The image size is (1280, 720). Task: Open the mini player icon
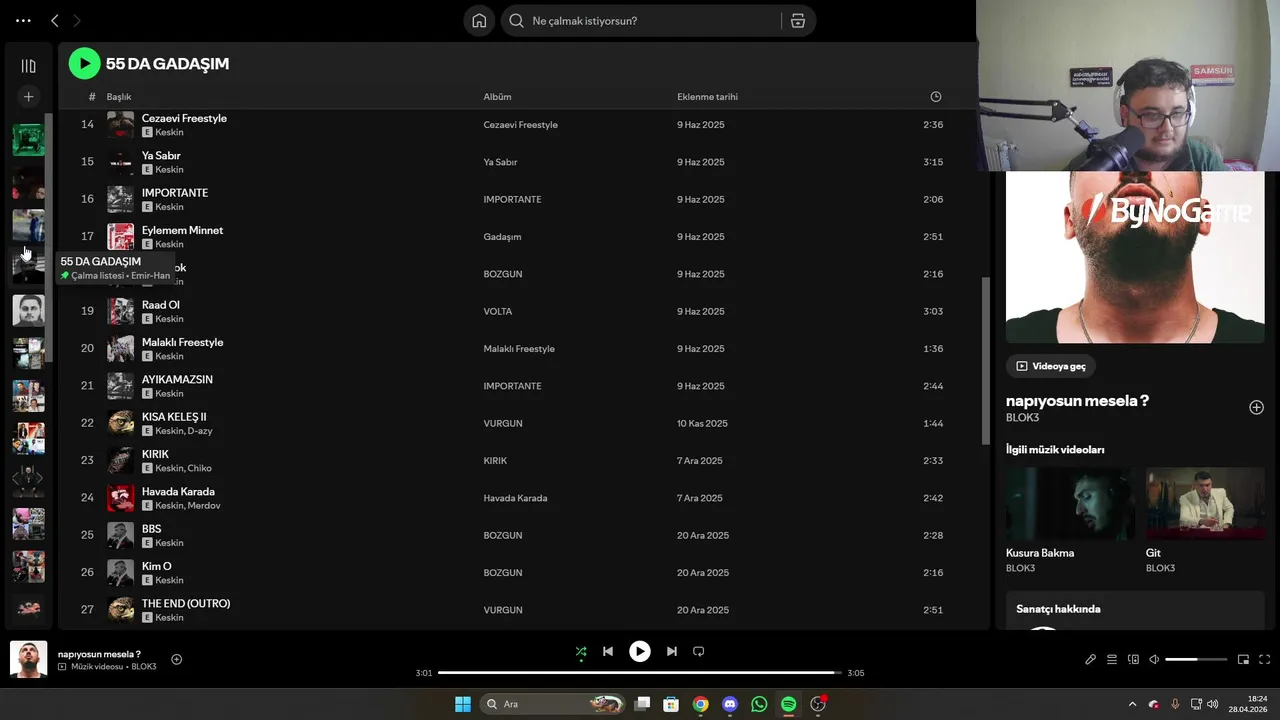coord(1244,659)
